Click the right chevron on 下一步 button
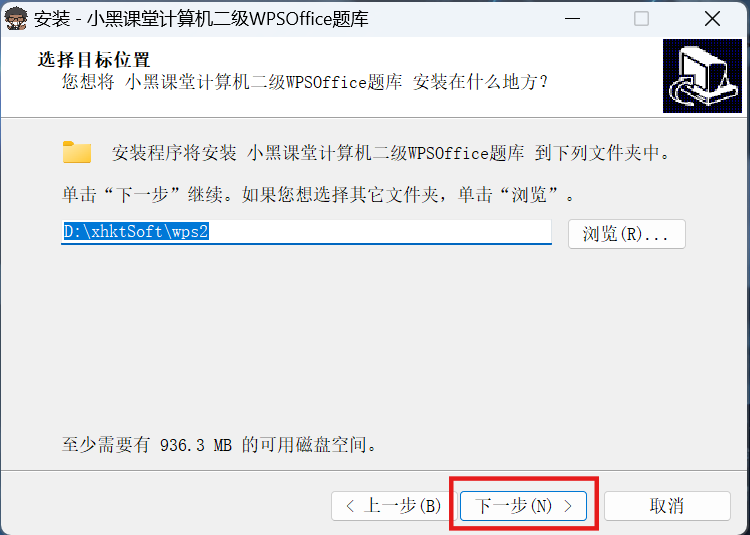Image resolution: width=750 pixels, height=535 pixels. 568,506
